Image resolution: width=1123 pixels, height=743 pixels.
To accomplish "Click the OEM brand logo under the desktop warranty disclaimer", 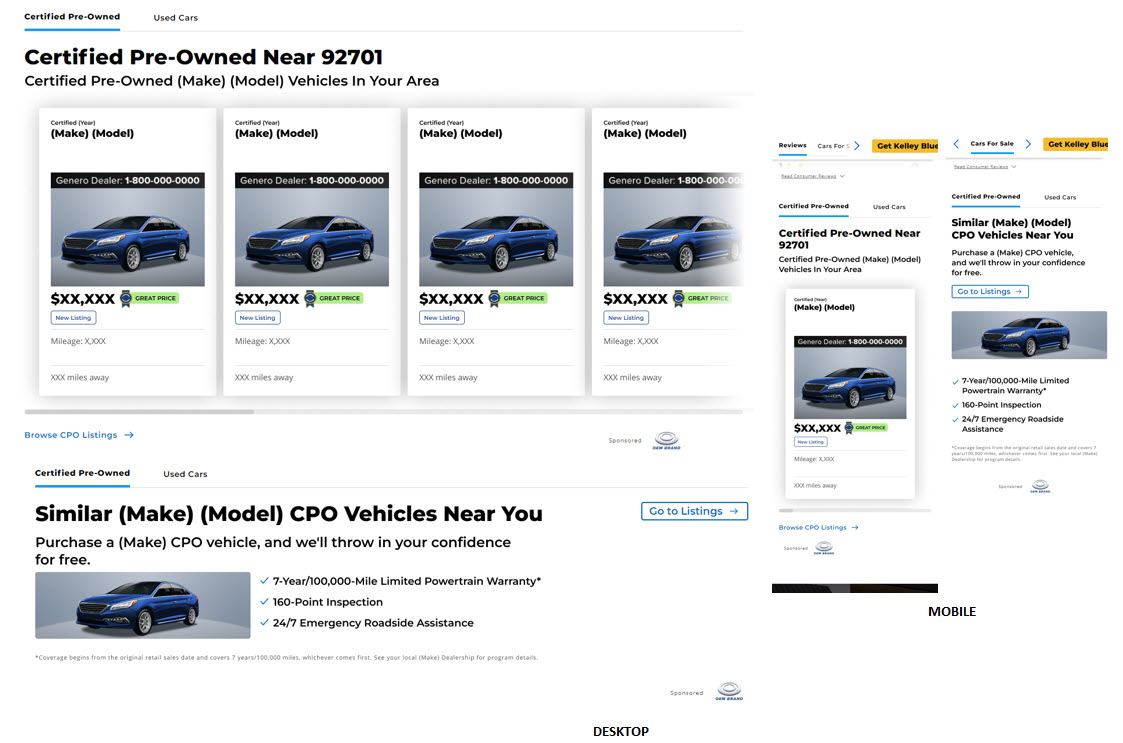I will tap(729, 692).
